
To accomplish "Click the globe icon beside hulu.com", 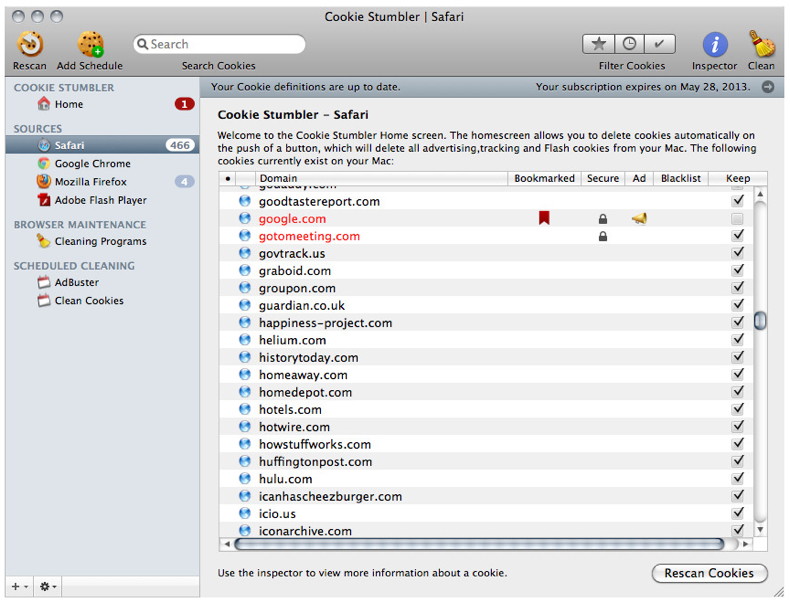I will pyautogui.click(x=245, y=479).
